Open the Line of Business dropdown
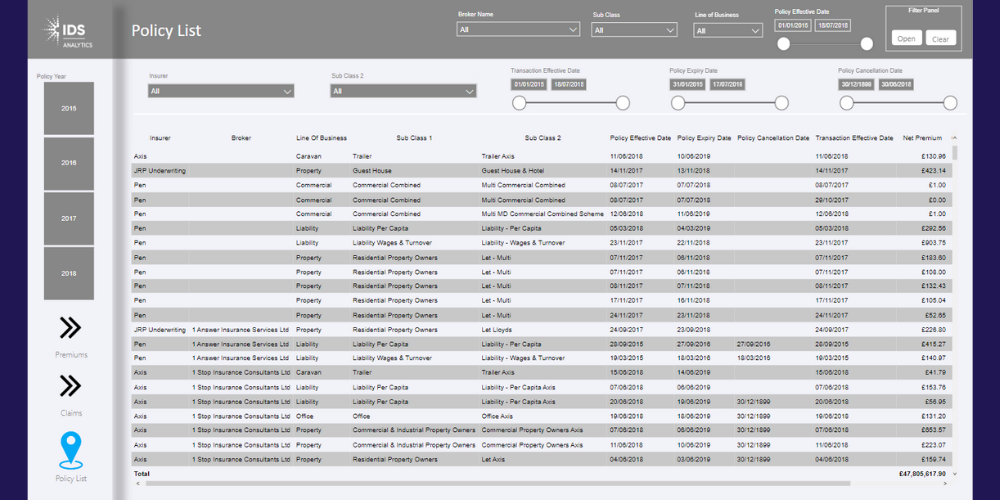This screenshot has height=500, width=1000. tap(728, 30)
